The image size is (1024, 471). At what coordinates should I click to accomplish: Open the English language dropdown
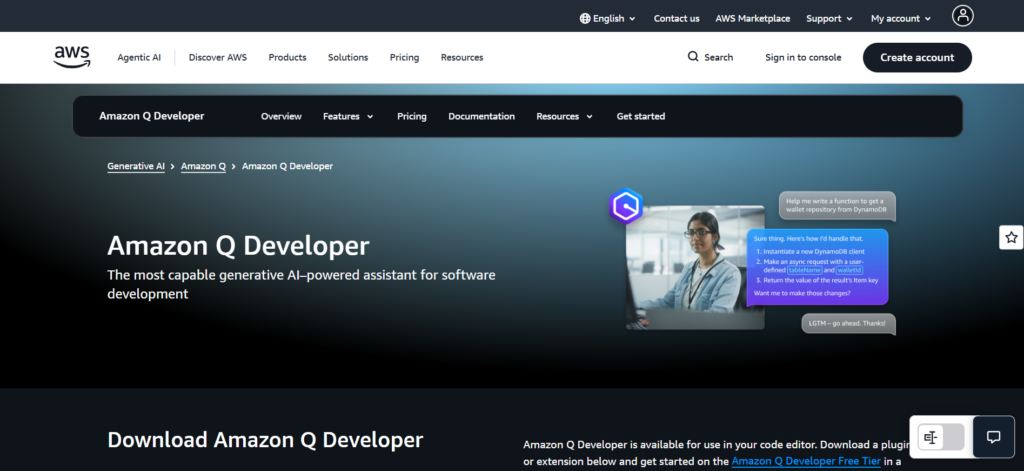[607, 18]
